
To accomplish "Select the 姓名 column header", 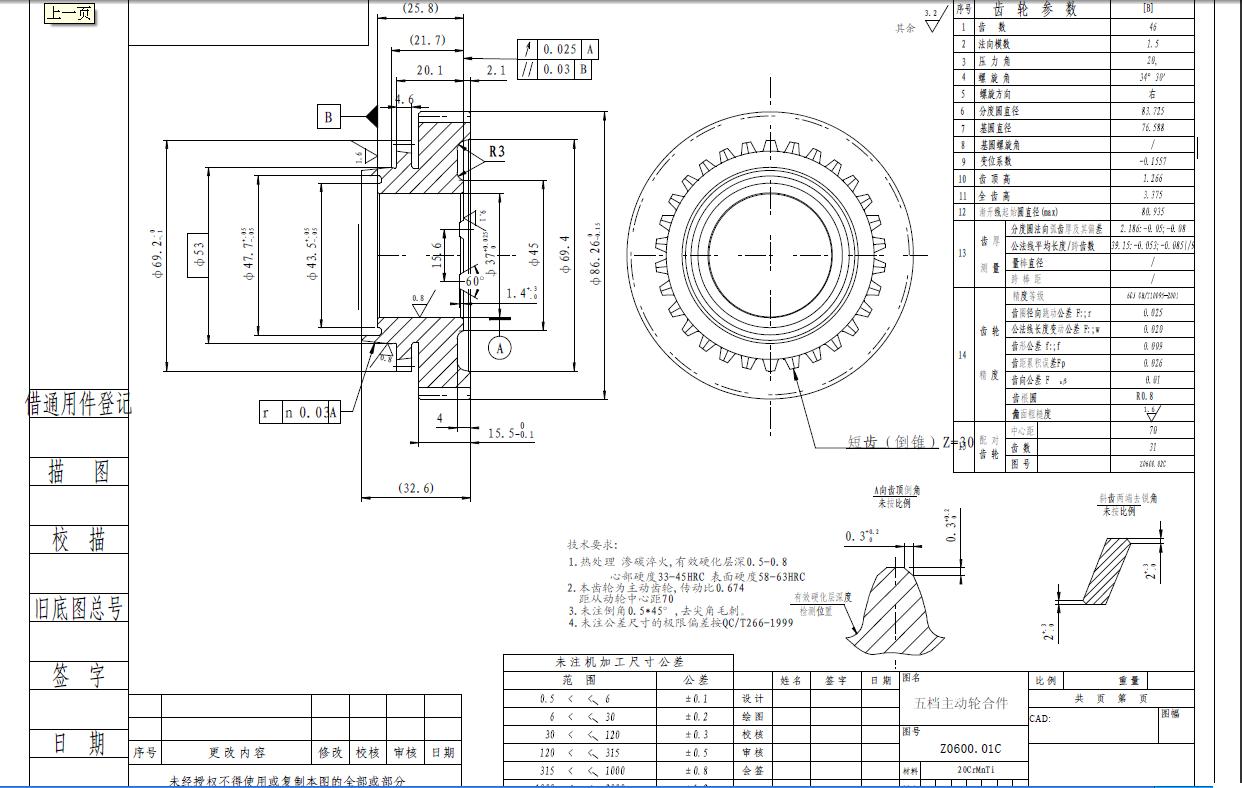I will [791, 680].
